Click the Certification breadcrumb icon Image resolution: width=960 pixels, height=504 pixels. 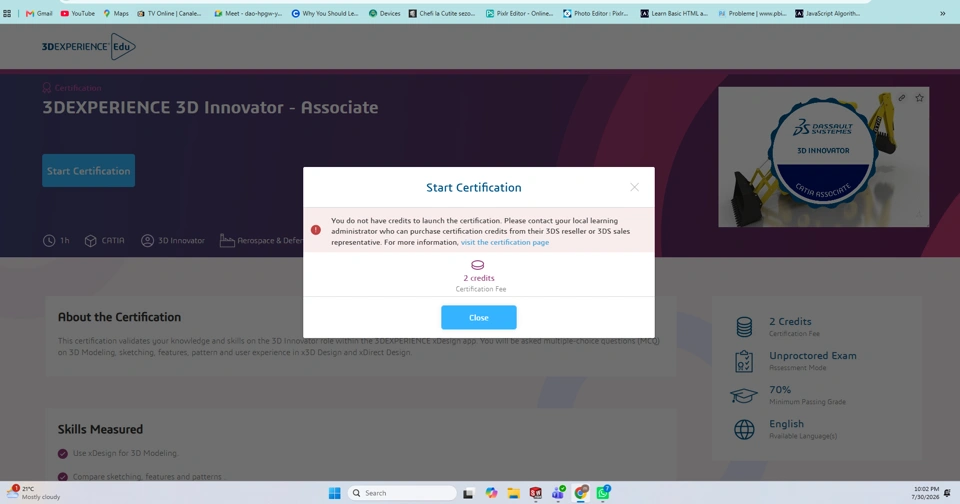[x=47, y=88]
